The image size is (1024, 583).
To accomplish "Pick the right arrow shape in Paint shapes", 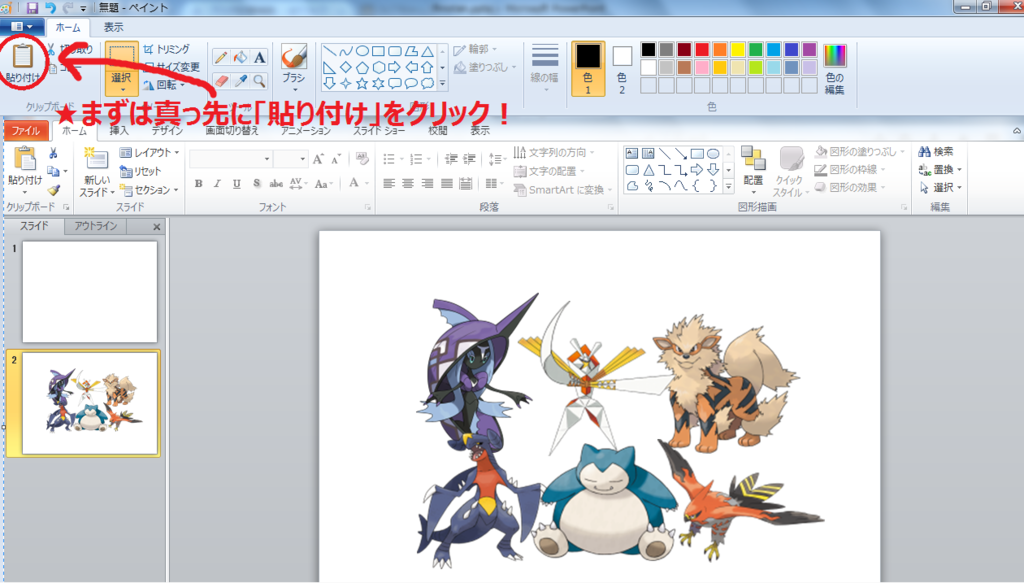I will click(394, 67).
